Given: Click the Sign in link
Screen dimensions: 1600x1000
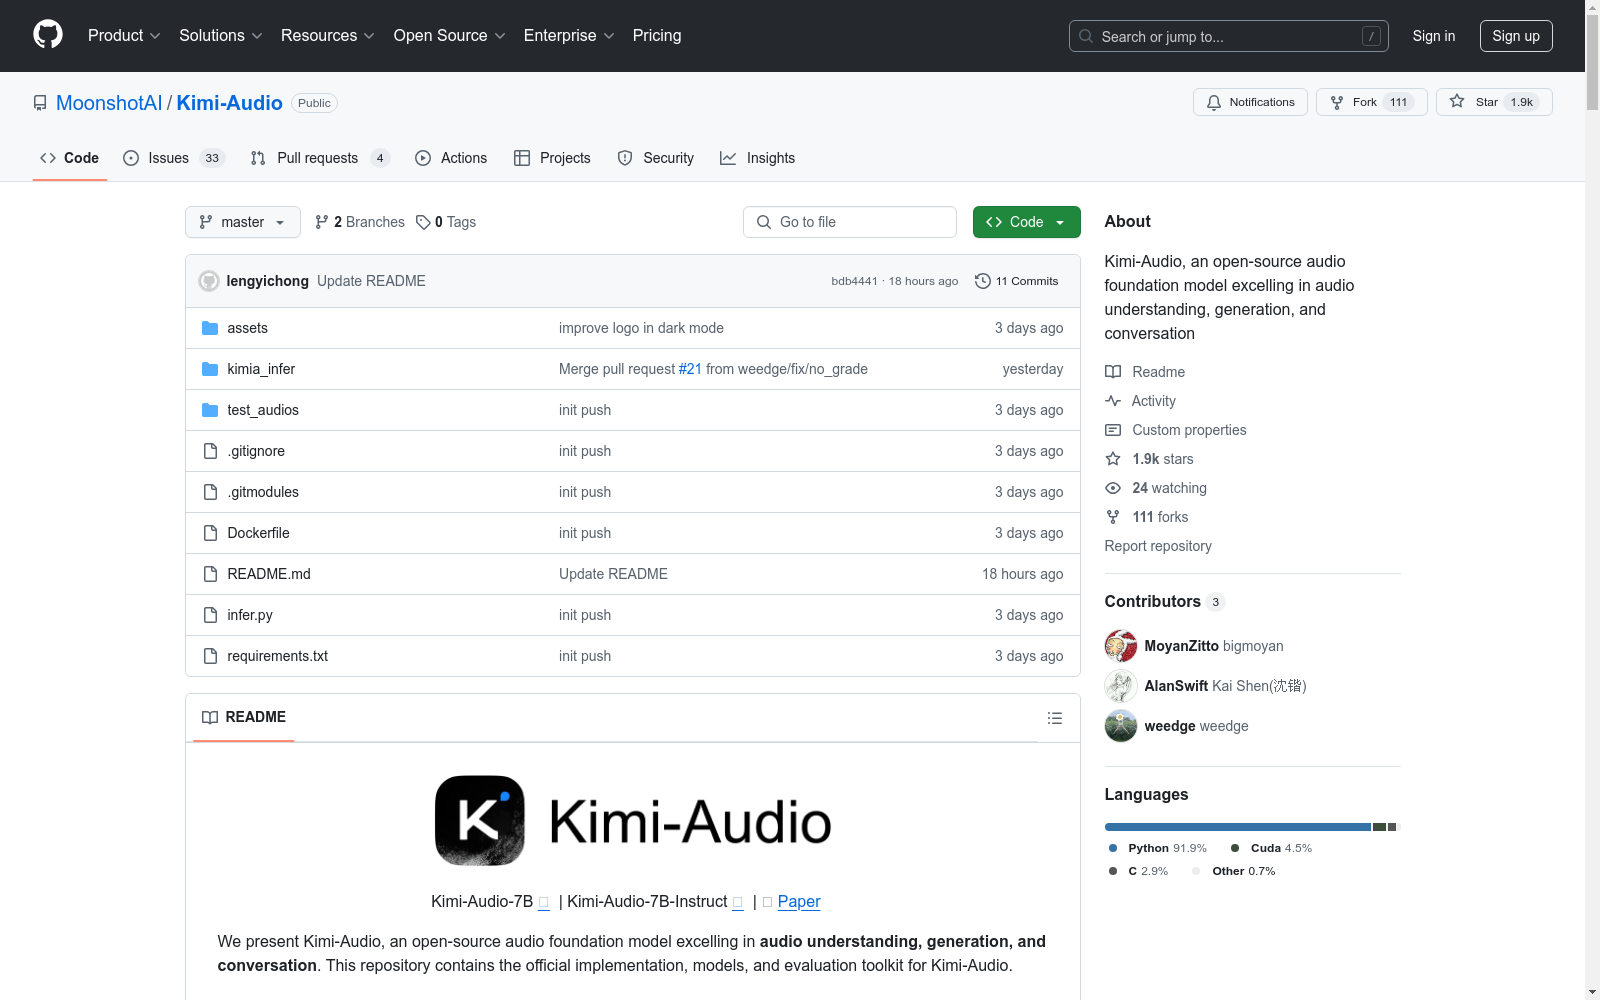Looking at the screenshot, I should pyautogui.click(x=1433, y=36).
